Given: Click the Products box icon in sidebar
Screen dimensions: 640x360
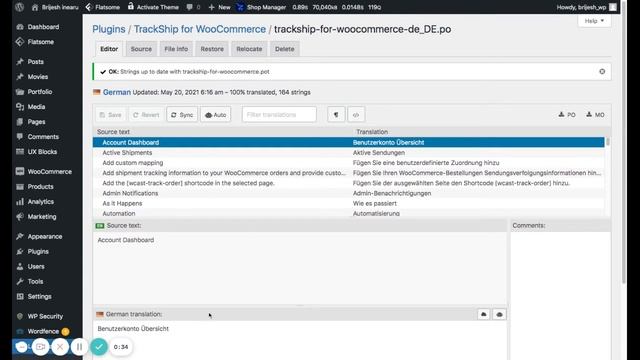Looking at the screenshot, I should coord(20,187).
